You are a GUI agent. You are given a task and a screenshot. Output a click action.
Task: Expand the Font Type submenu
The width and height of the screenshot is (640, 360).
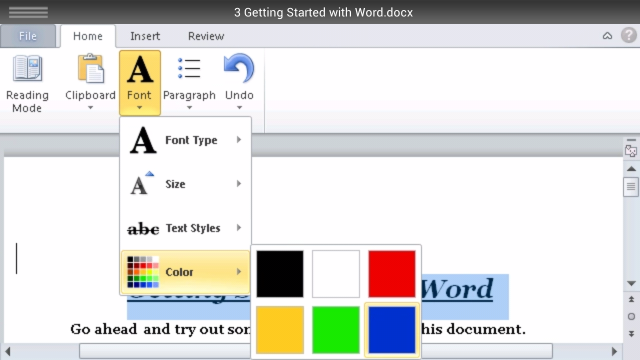click(185, 140)
